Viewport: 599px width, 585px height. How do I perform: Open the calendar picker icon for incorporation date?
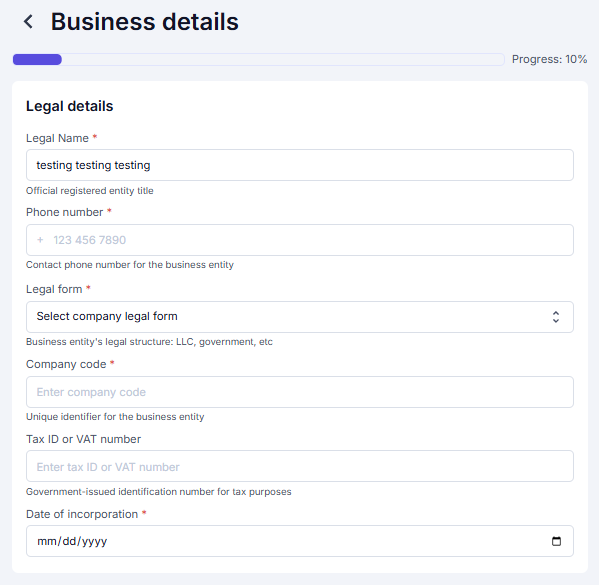point(556,541)
